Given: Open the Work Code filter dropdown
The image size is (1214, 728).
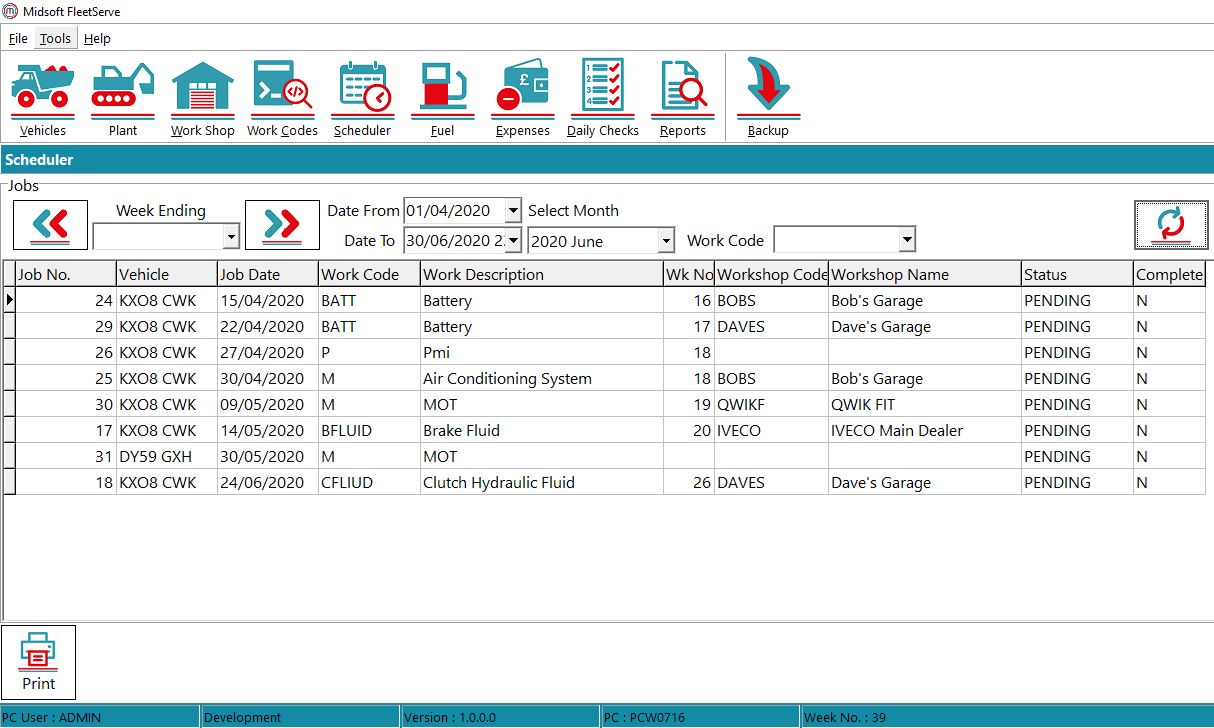Looking at the screenshot, I should (903, 240).
